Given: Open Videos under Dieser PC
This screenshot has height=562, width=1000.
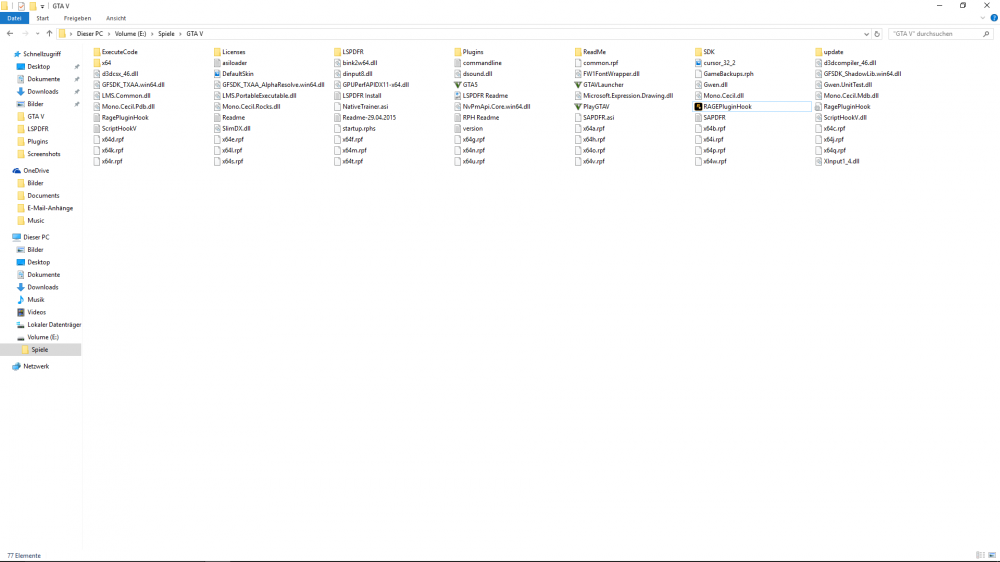Looking at the screenshot, I should (x=36, y=313).
